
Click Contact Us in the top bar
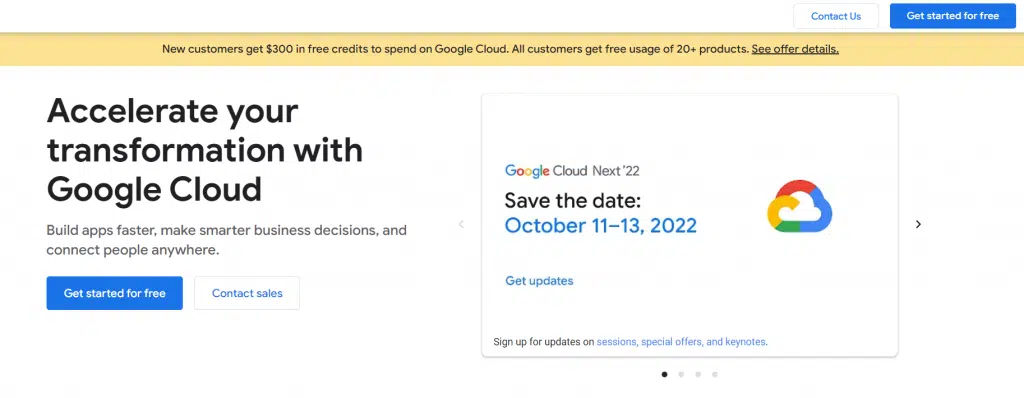click(x=836, y=16)
